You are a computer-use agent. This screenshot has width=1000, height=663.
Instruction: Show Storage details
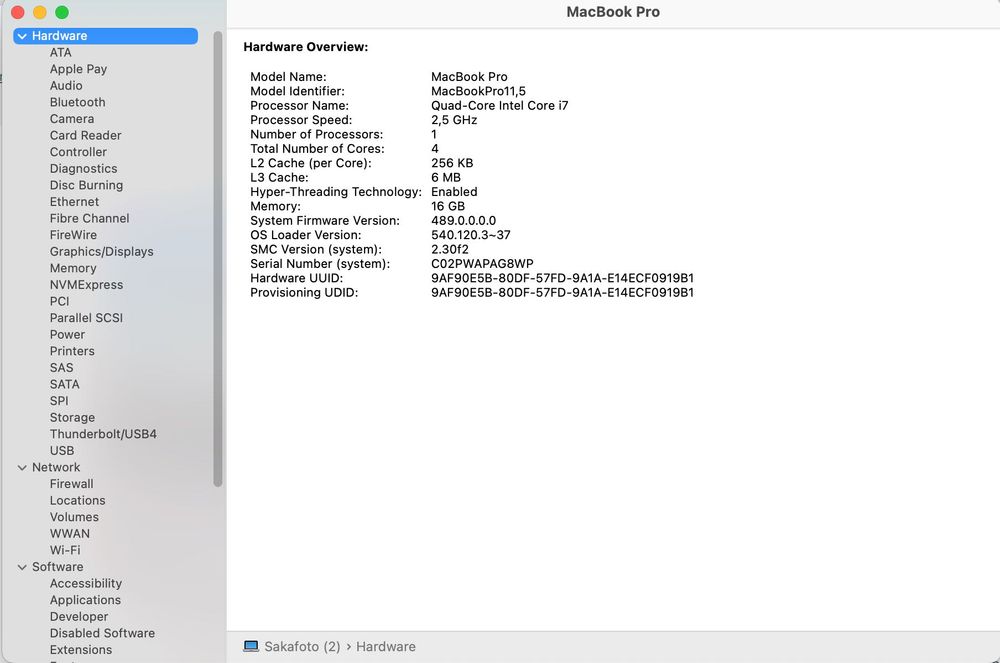point(72,417)
